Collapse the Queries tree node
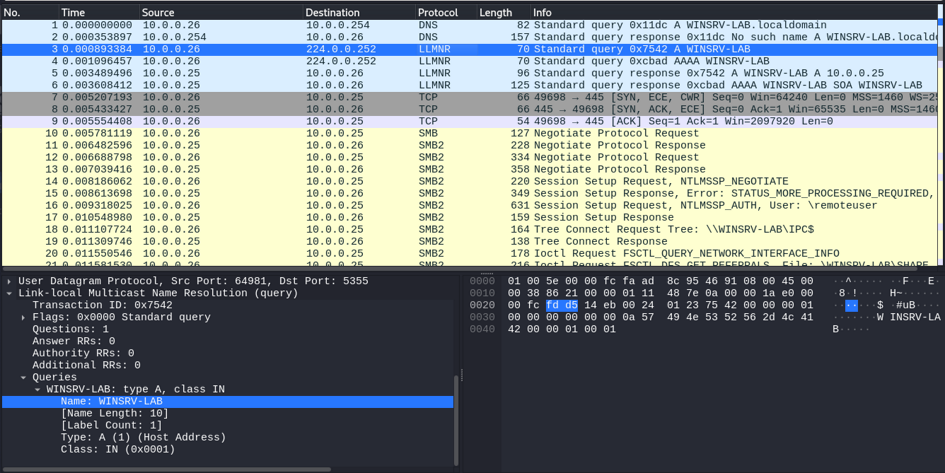 pos(24,378)
